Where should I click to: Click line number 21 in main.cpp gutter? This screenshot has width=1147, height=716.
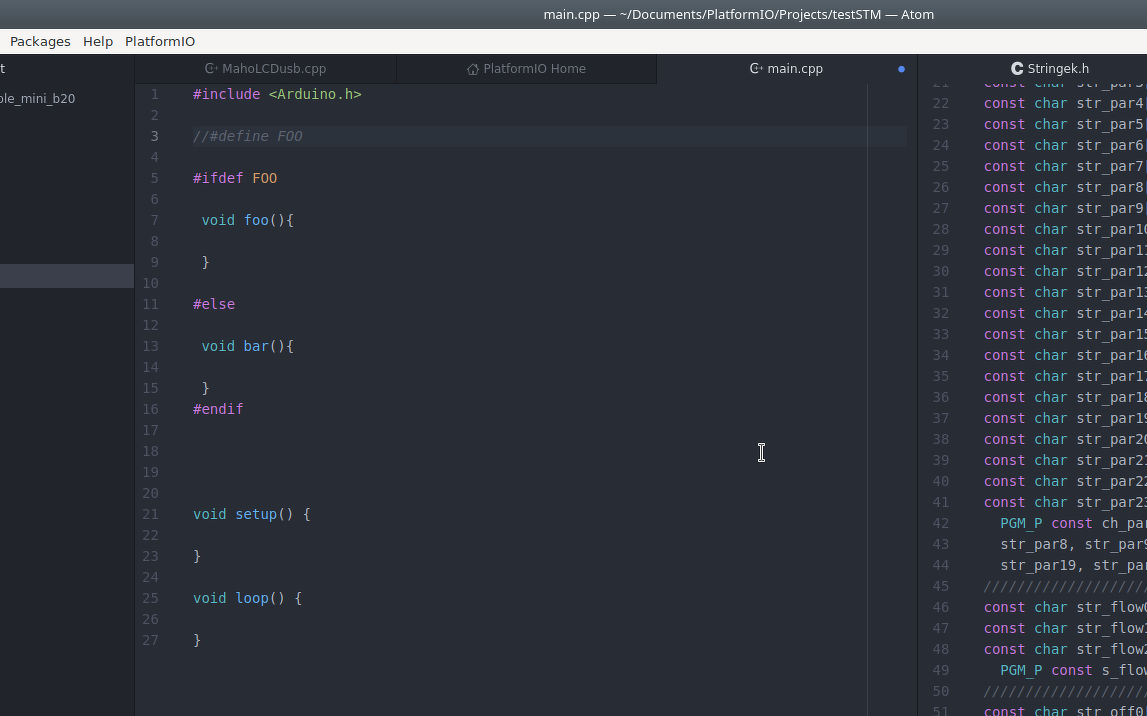click(150, 514)
